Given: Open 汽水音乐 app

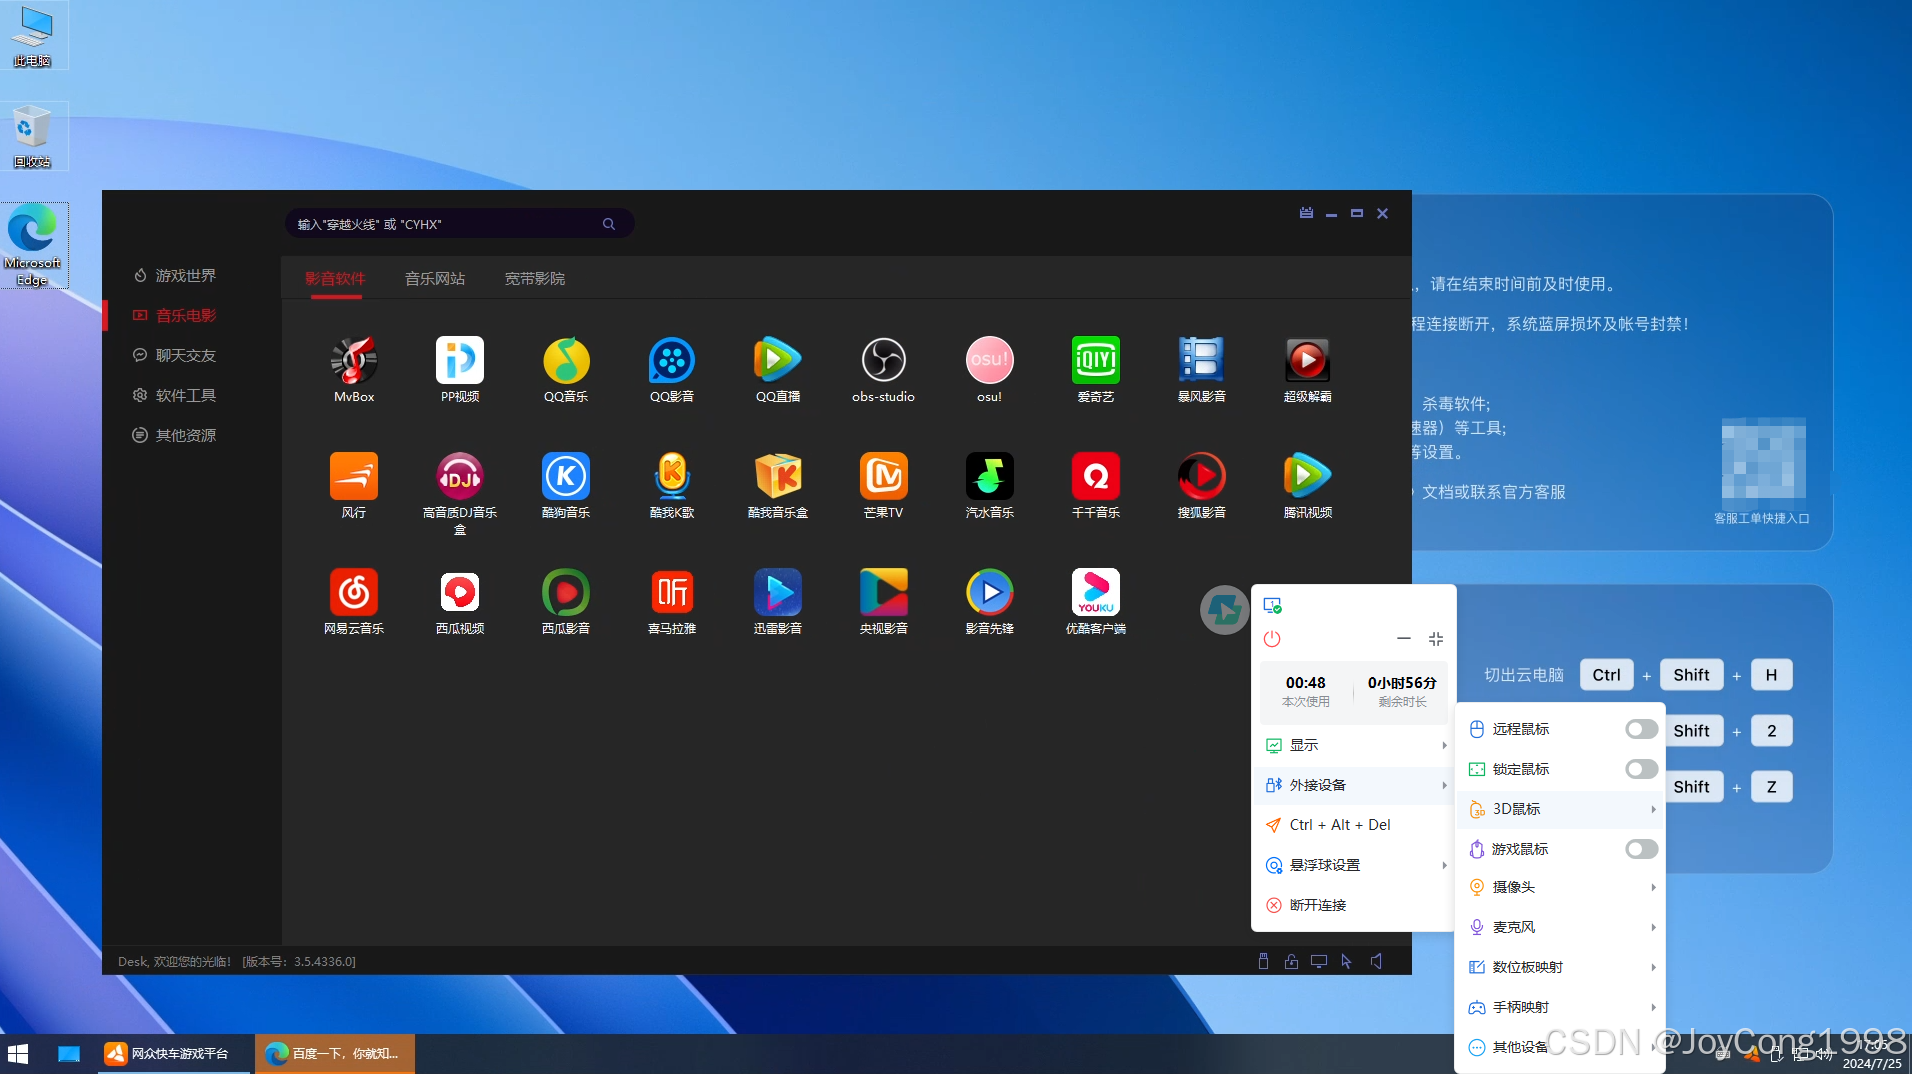Looking at the screenshot, I should [x=990, y=485].
